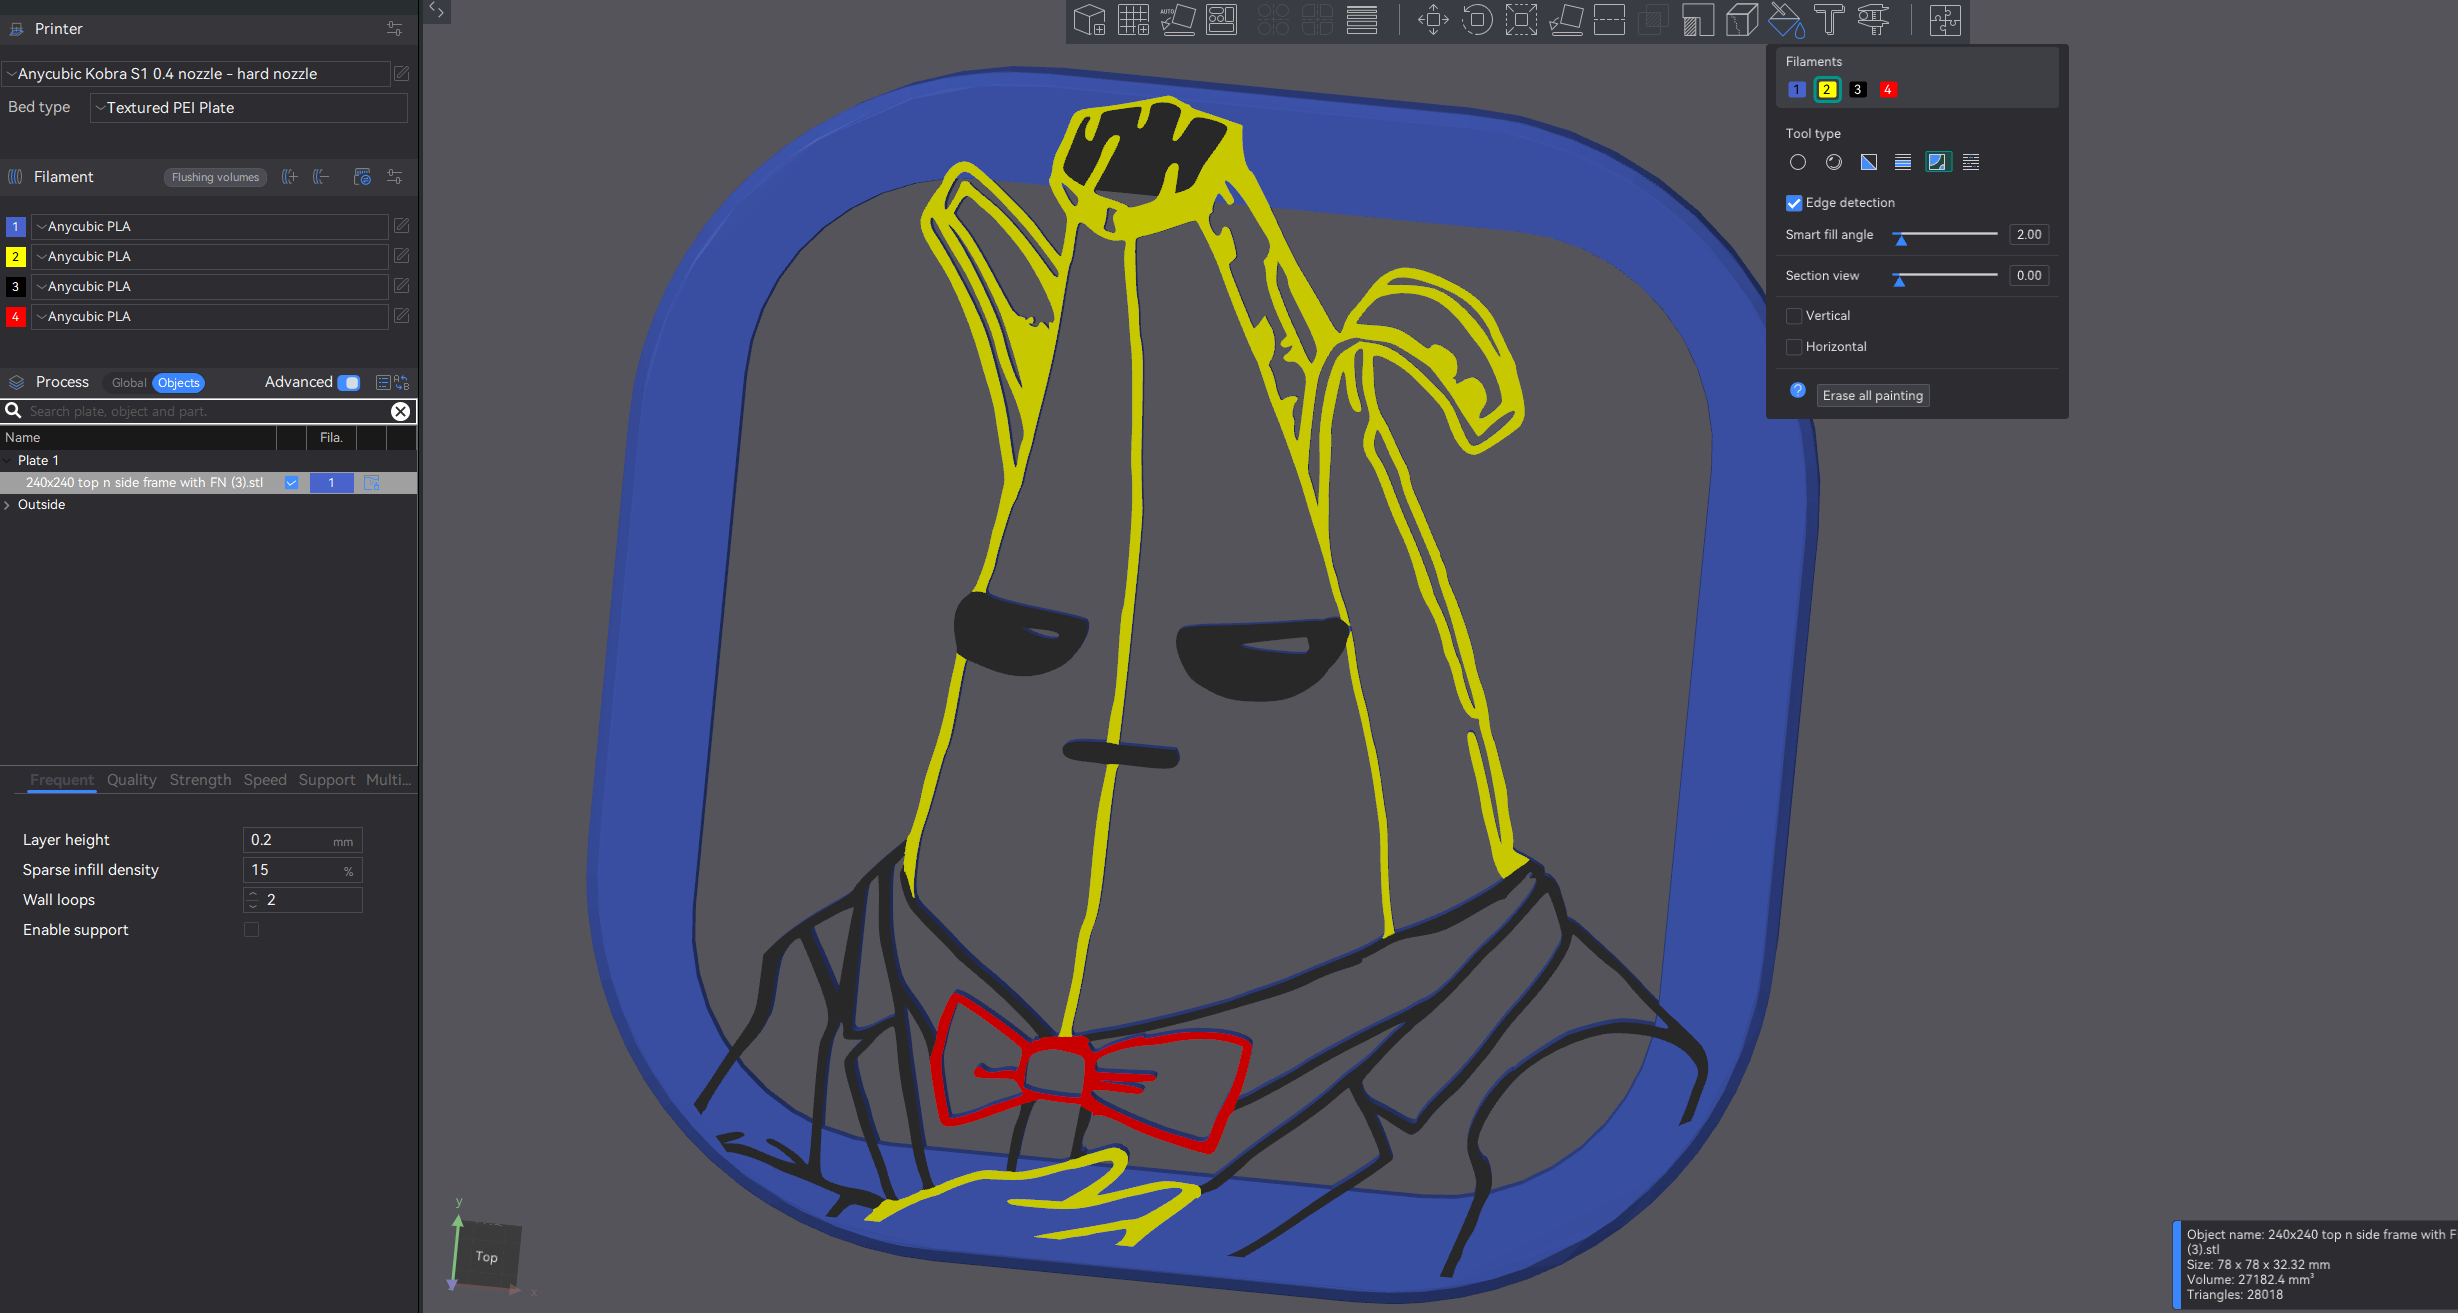Toggle printable checkbox for the stl object
The height and width of the screenshot is (1313, 2458).
point(291,483)
